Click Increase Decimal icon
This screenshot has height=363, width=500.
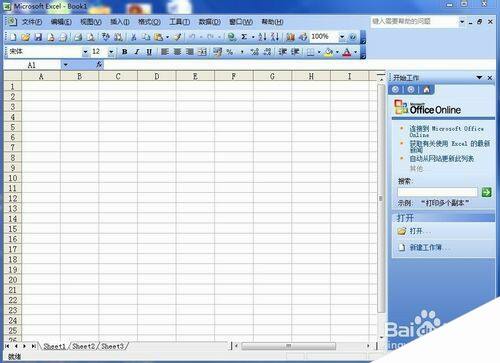pyautogui.click(x=255, y=52)
